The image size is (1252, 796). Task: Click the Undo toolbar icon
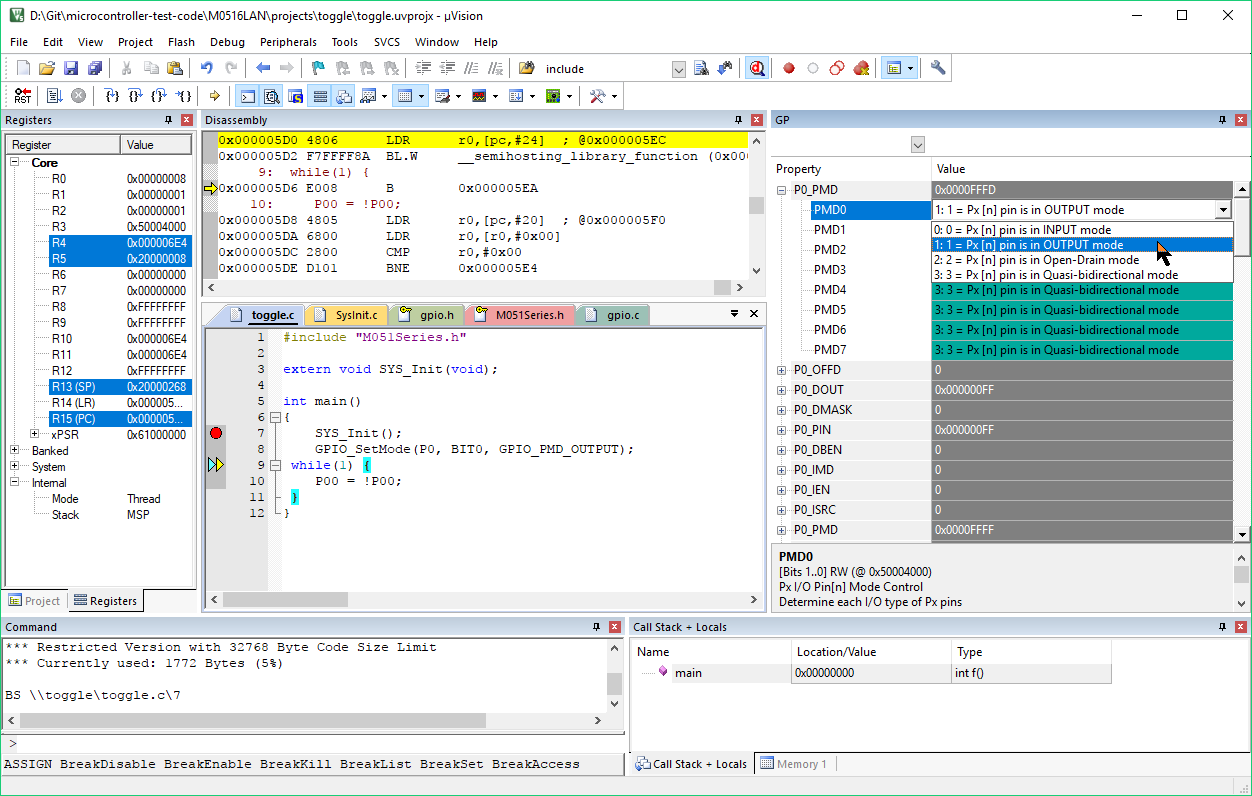click(206, 68)
